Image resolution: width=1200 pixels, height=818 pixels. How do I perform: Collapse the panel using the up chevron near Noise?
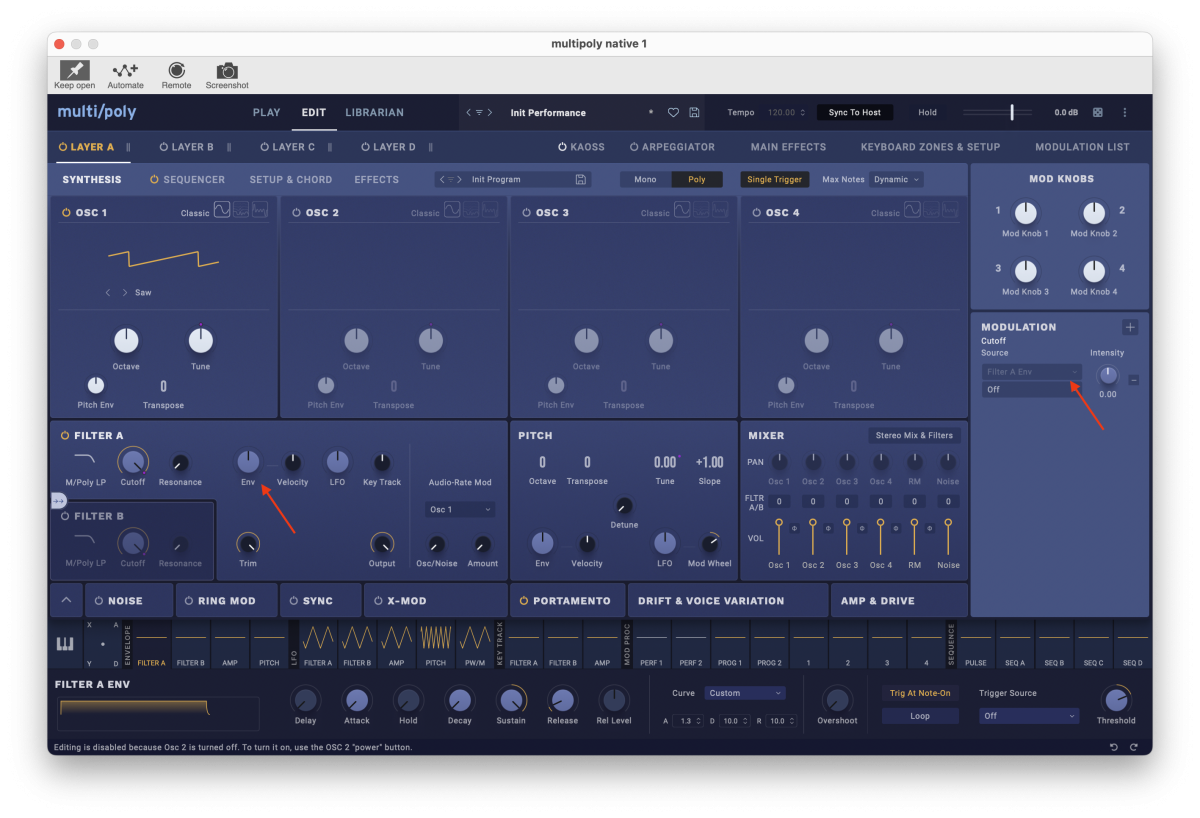tap(65, 601)
